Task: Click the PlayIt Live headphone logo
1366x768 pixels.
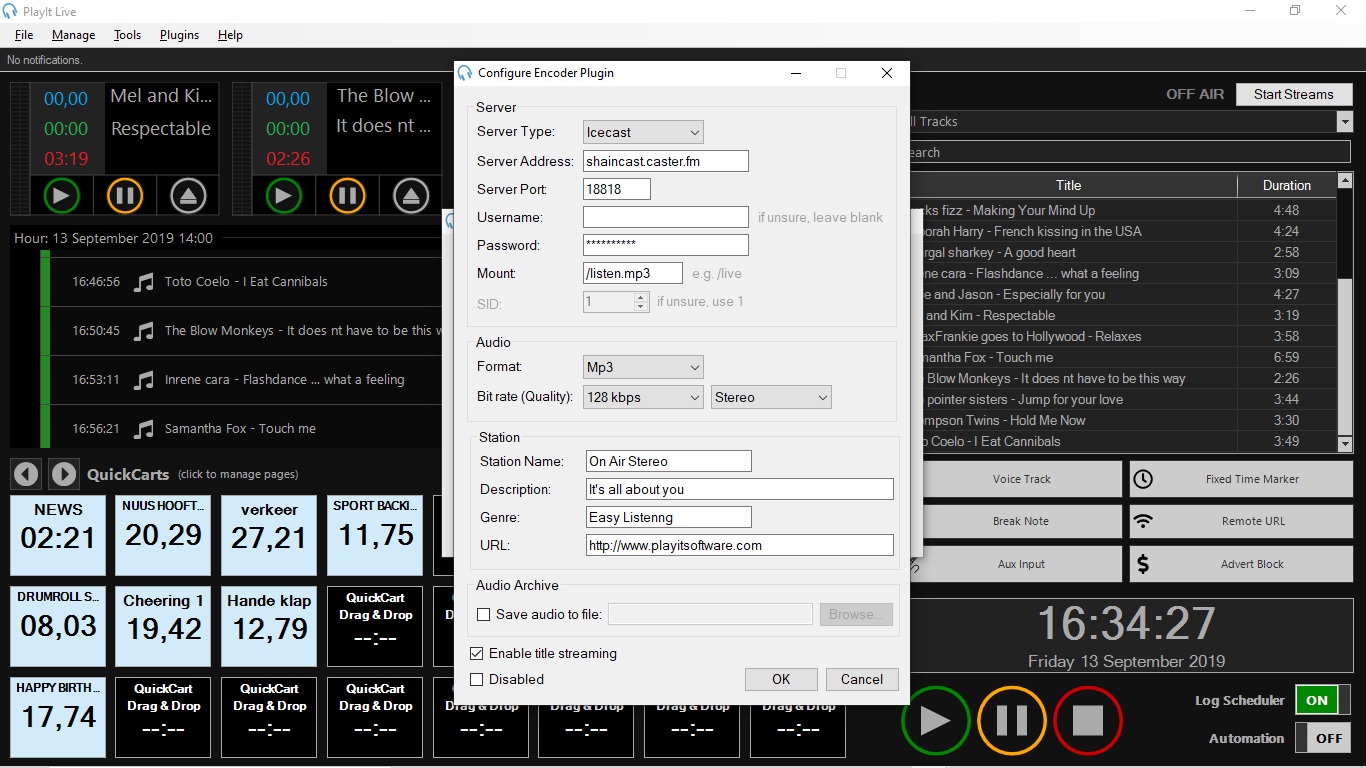Action: pos(10,12)
